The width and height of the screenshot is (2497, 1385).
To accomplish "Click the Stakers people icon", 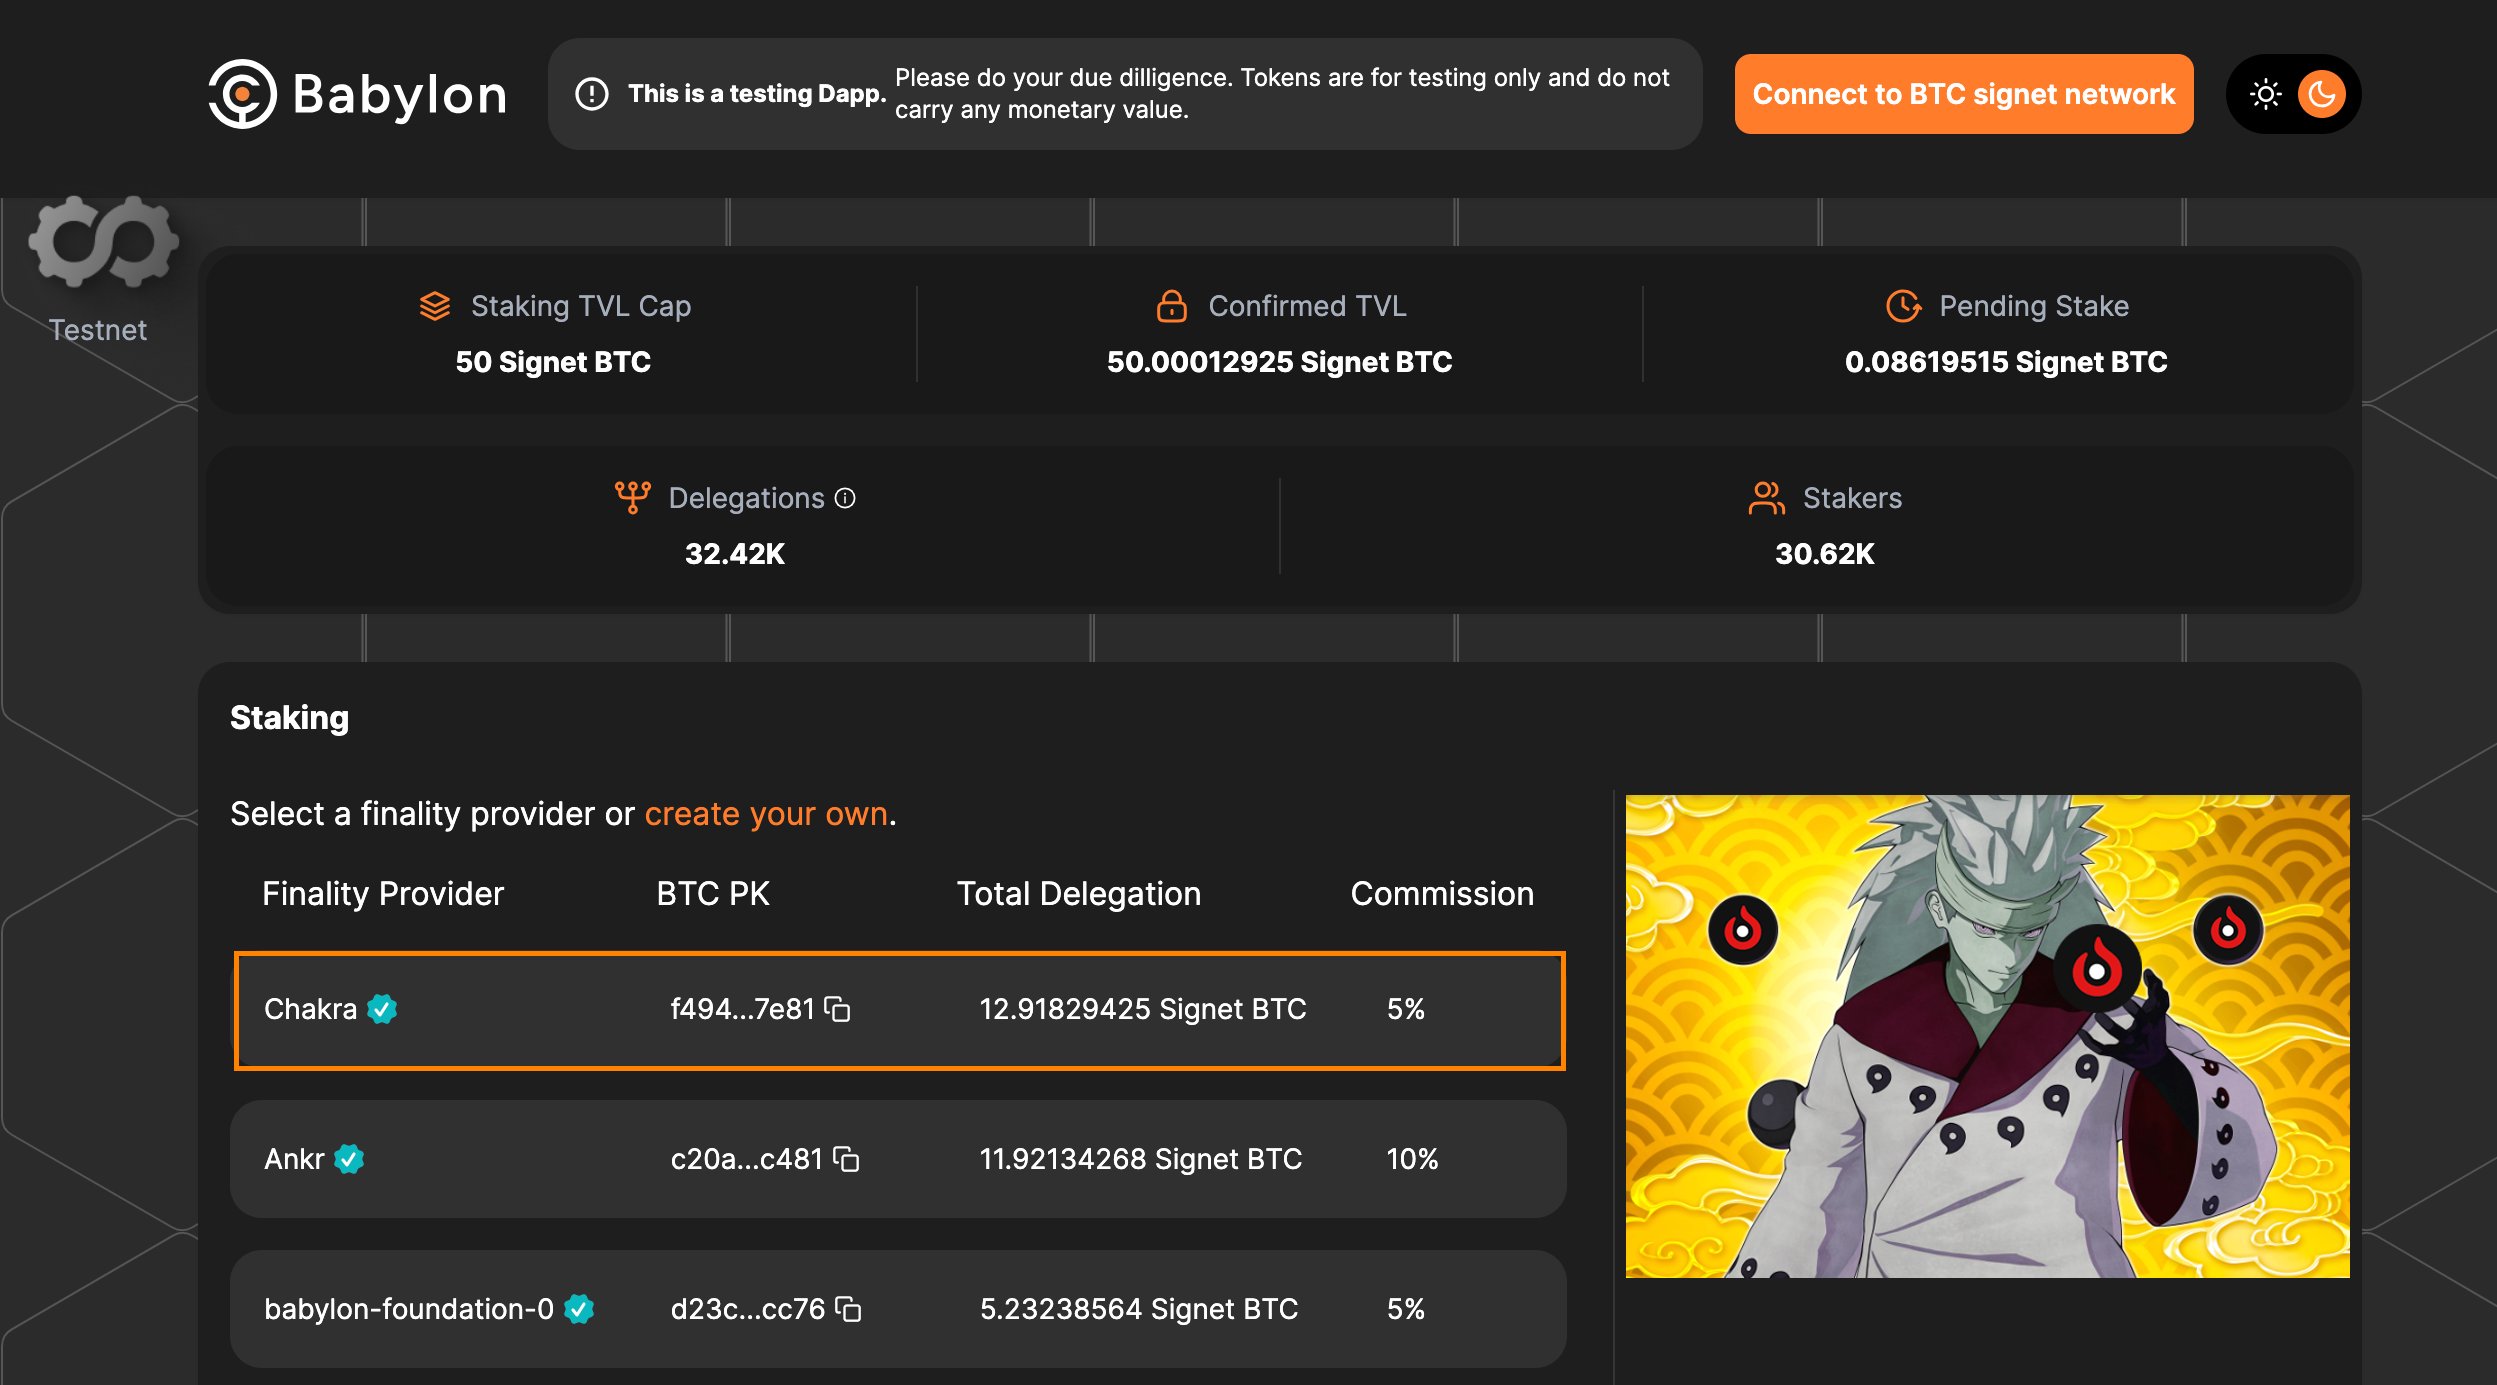I will [1766, 498].
